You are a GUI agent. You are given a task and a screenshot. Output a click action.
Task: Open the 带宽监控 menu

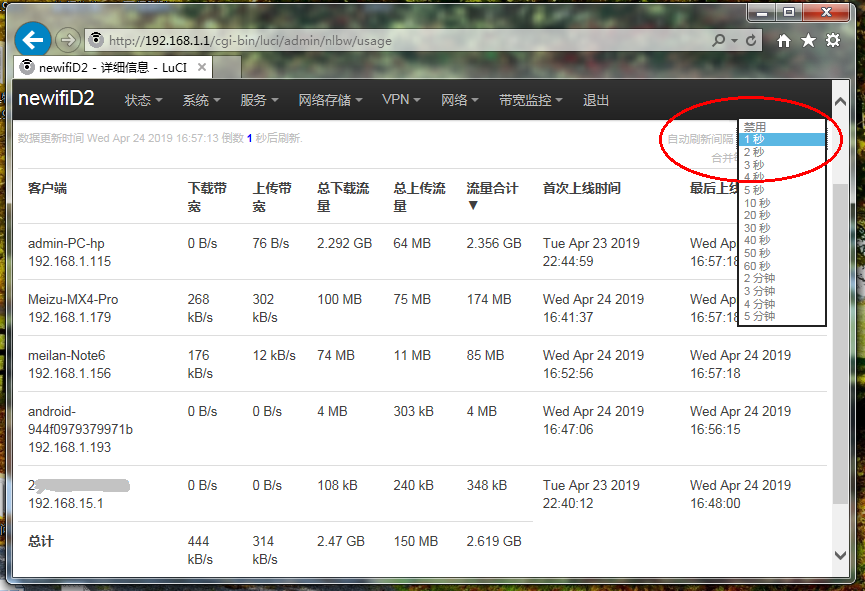(x=531, y=101)
